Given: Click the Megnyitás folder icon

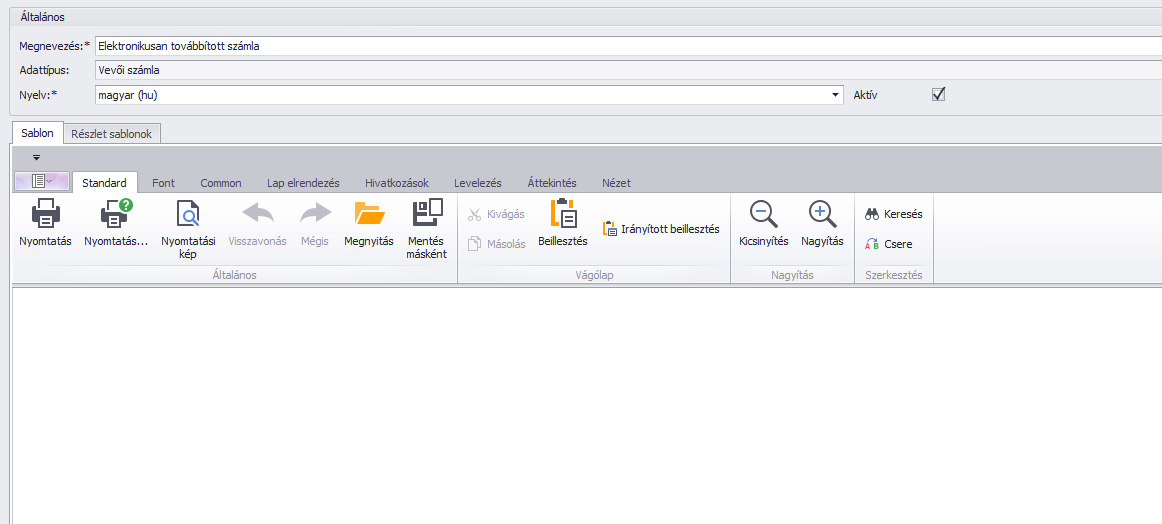Looking at the screenshot, I should coord(369,214).
